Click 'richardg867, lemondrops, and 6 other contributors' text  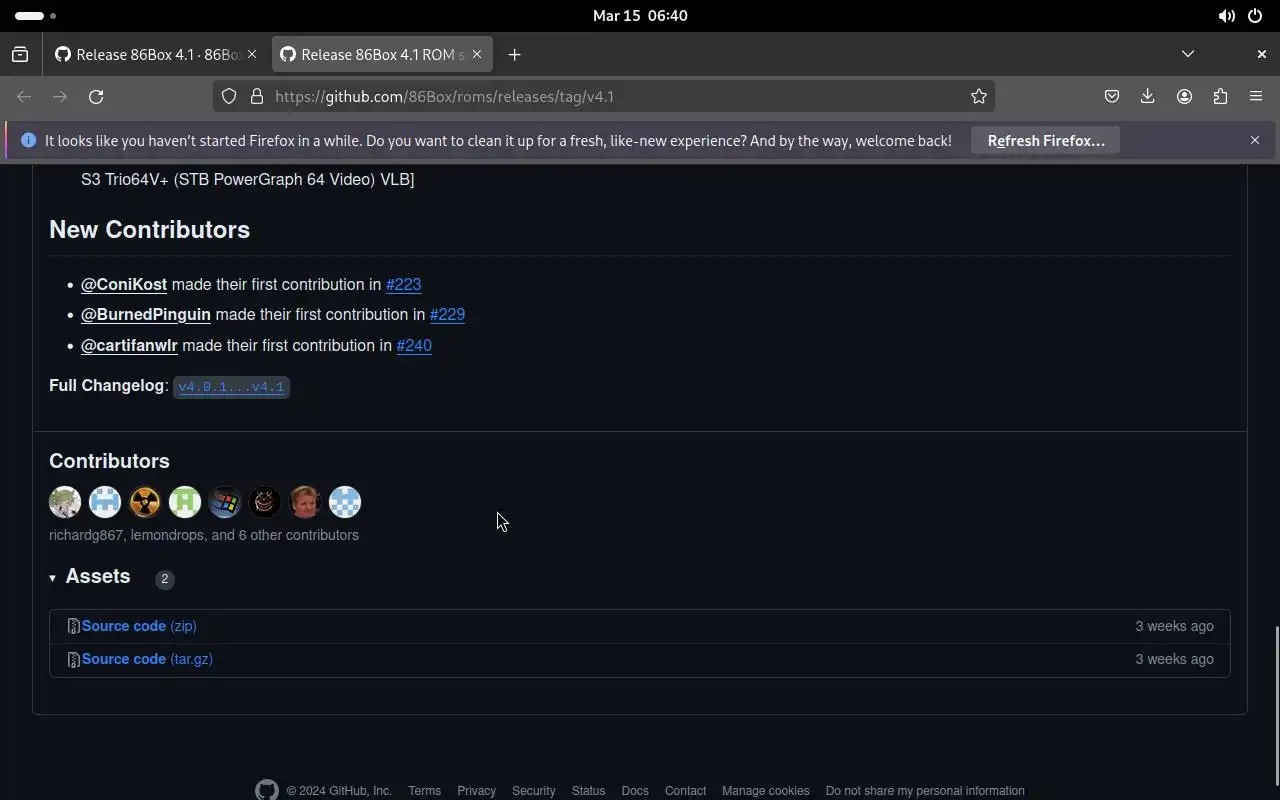(204, 535)
